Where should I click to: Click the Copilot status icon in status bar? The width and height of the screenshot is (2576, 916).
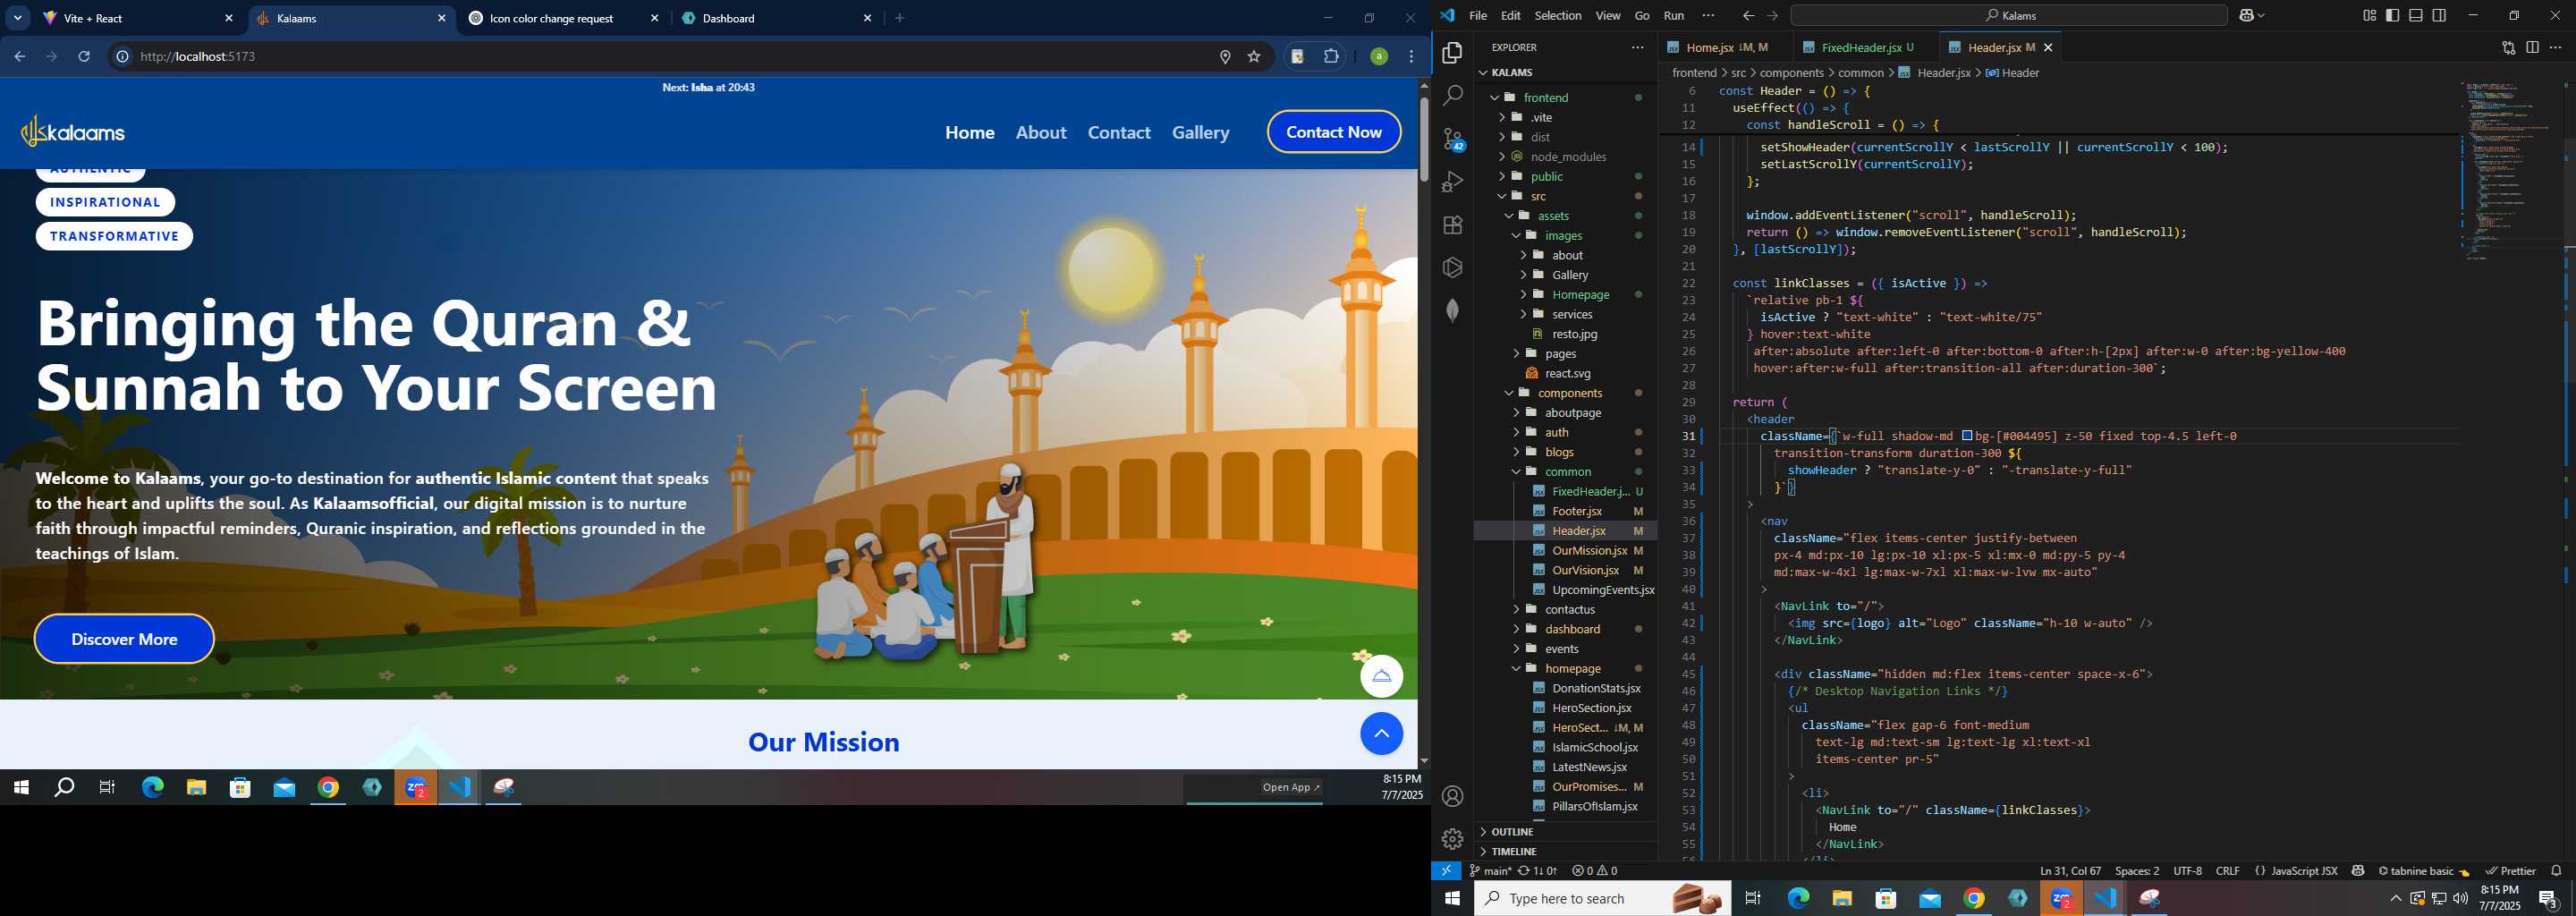(x=2358, y=871)
